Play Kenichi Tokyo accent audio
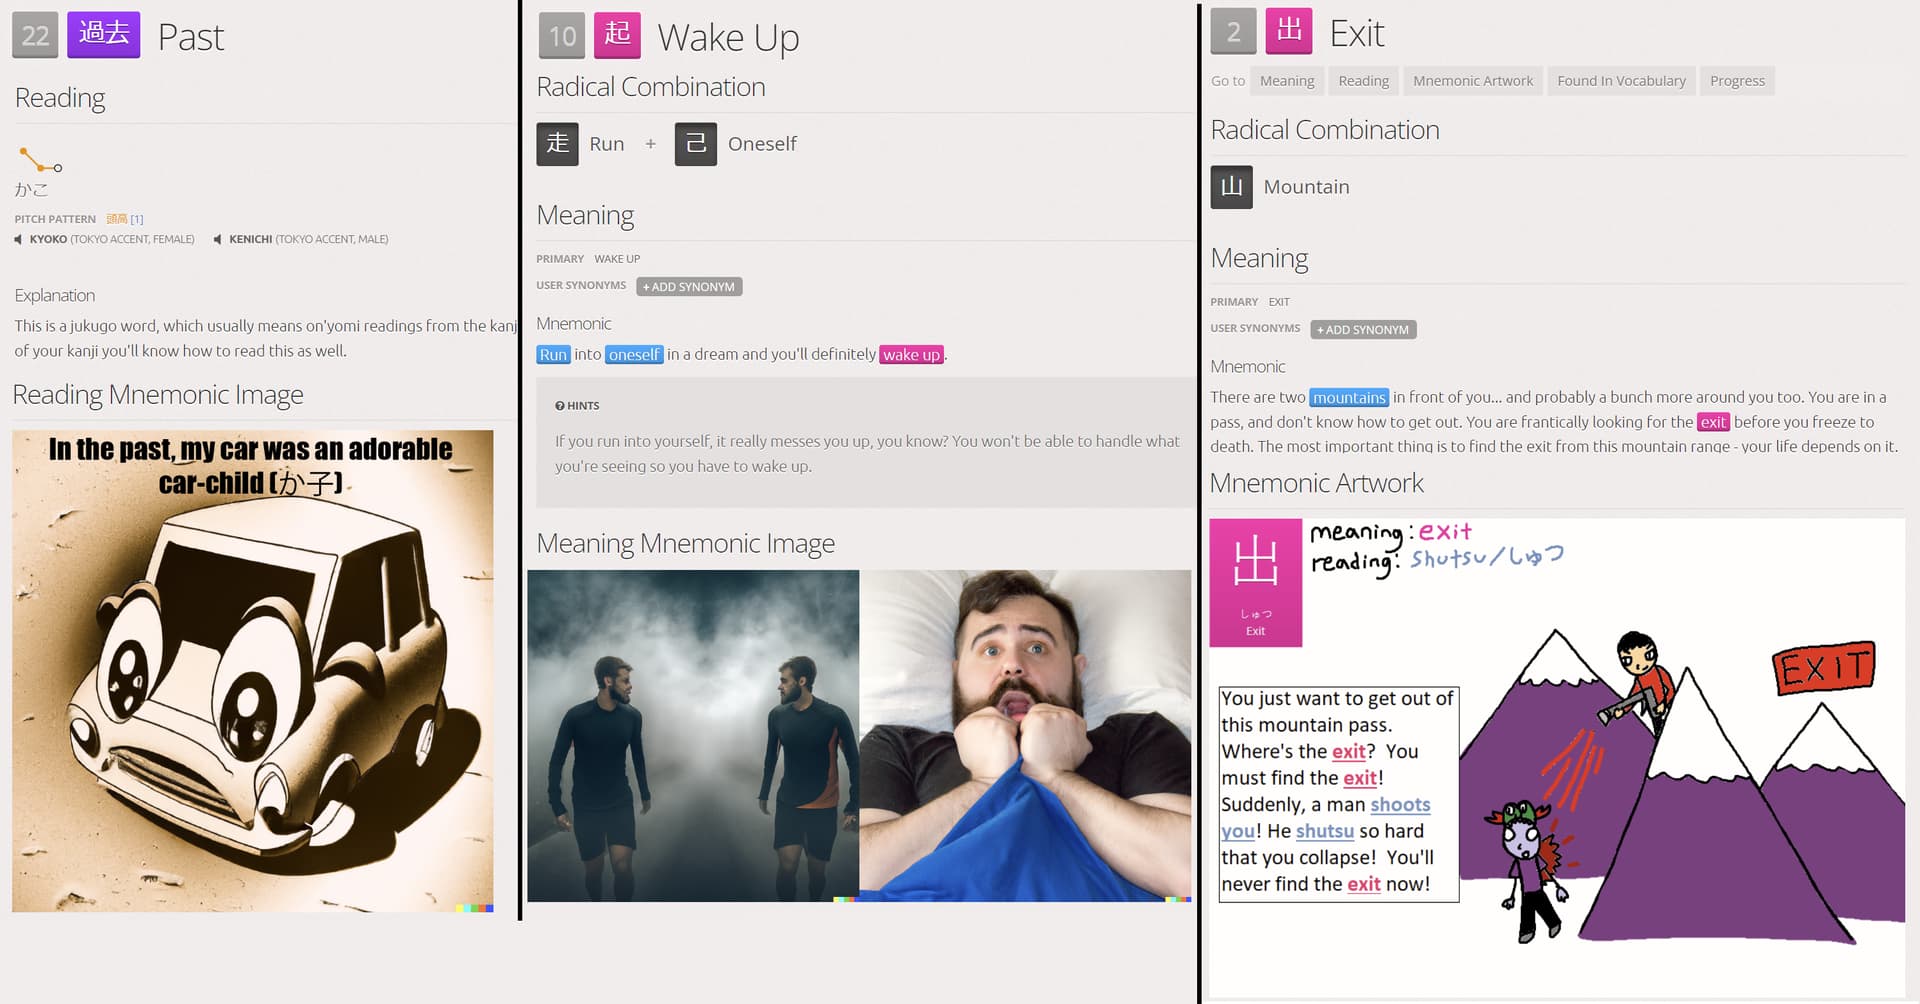Screen dimensions: 1920x1004 click(301, 239)
